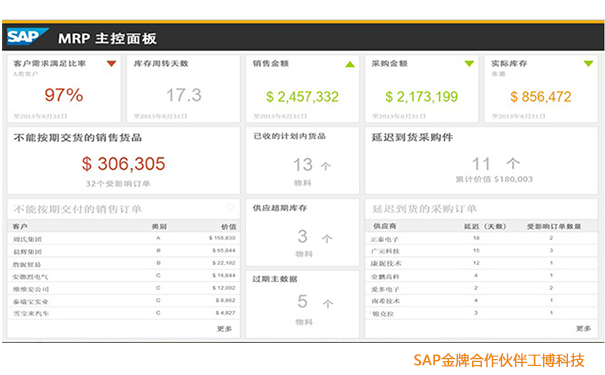This screenshot has width=605, height=375.
Task: Open the 97% 客户需求满足比率 tile
Action: [64, 89]
